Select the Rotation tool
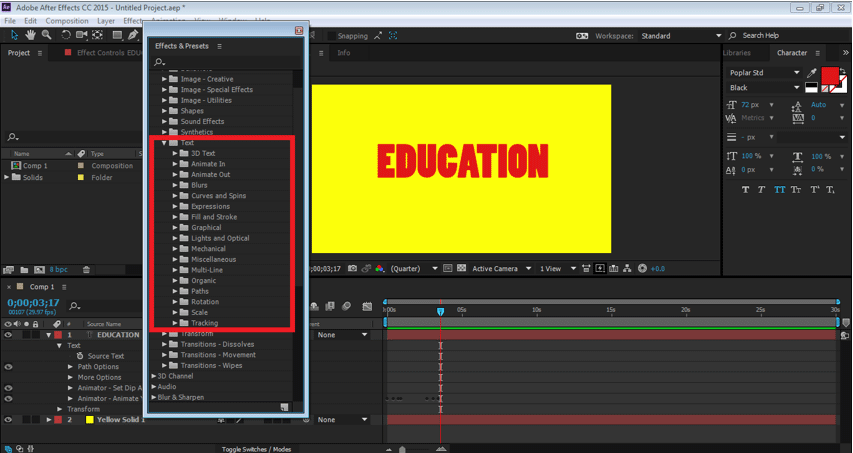Viewport: 853px width, 453px height. 66,35
